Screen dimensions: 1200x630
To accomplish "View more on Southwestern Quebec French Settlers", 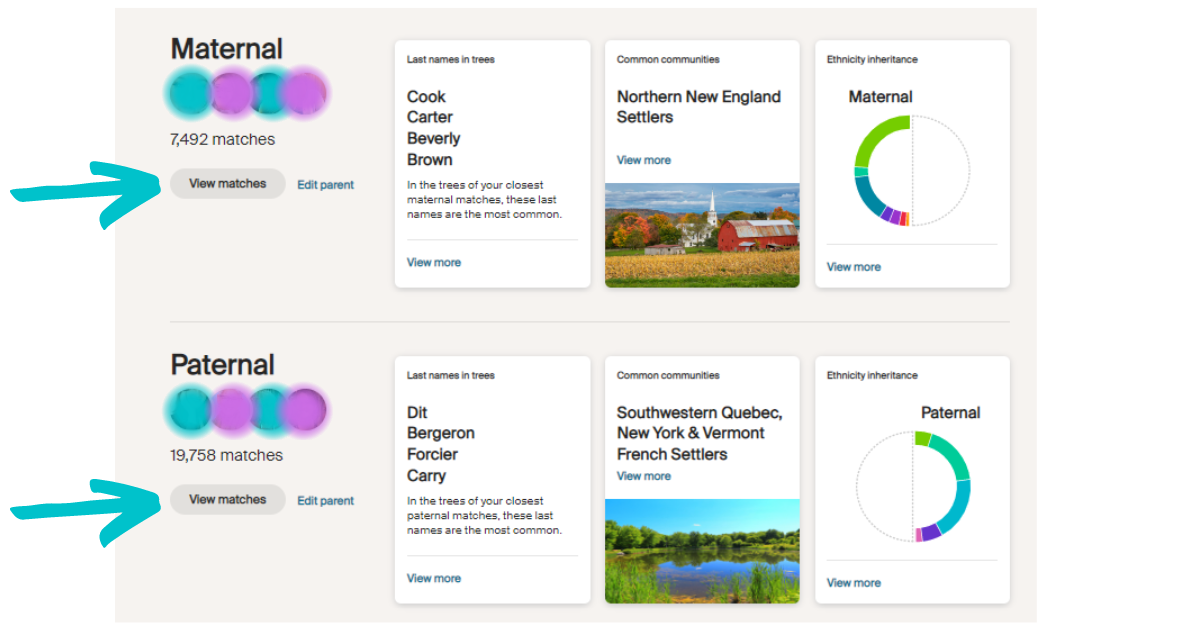I will coord(644,476).
